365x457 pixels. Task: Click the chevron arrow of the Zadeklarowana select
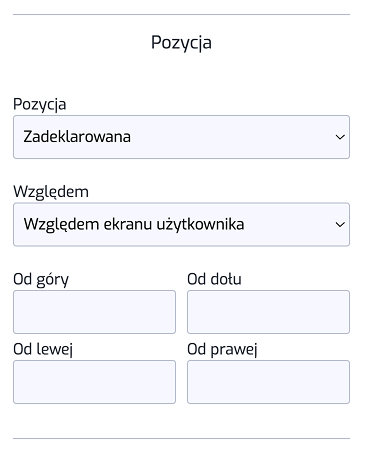pos(340,137)
